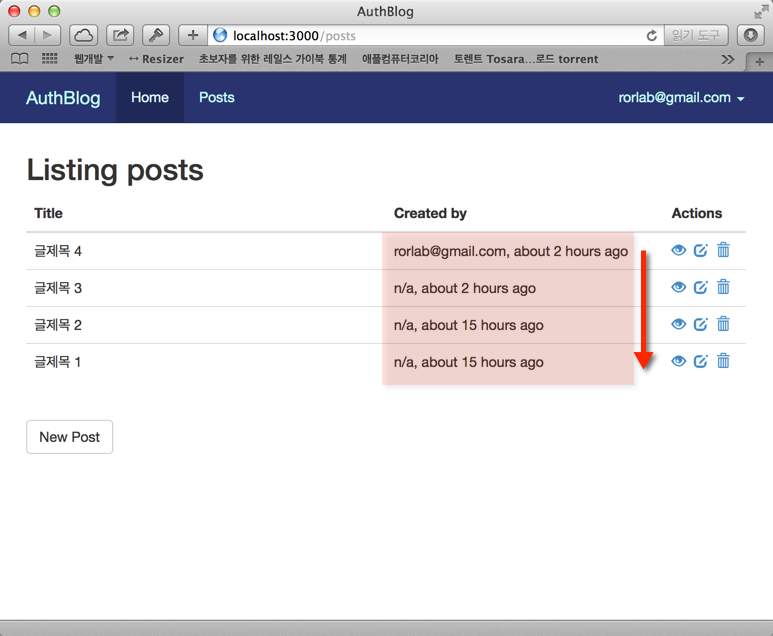Image resolution: width=773 pixels, height=636 pixels.
Task: Click the trash icon for 글제목 1
Action: 723,361
